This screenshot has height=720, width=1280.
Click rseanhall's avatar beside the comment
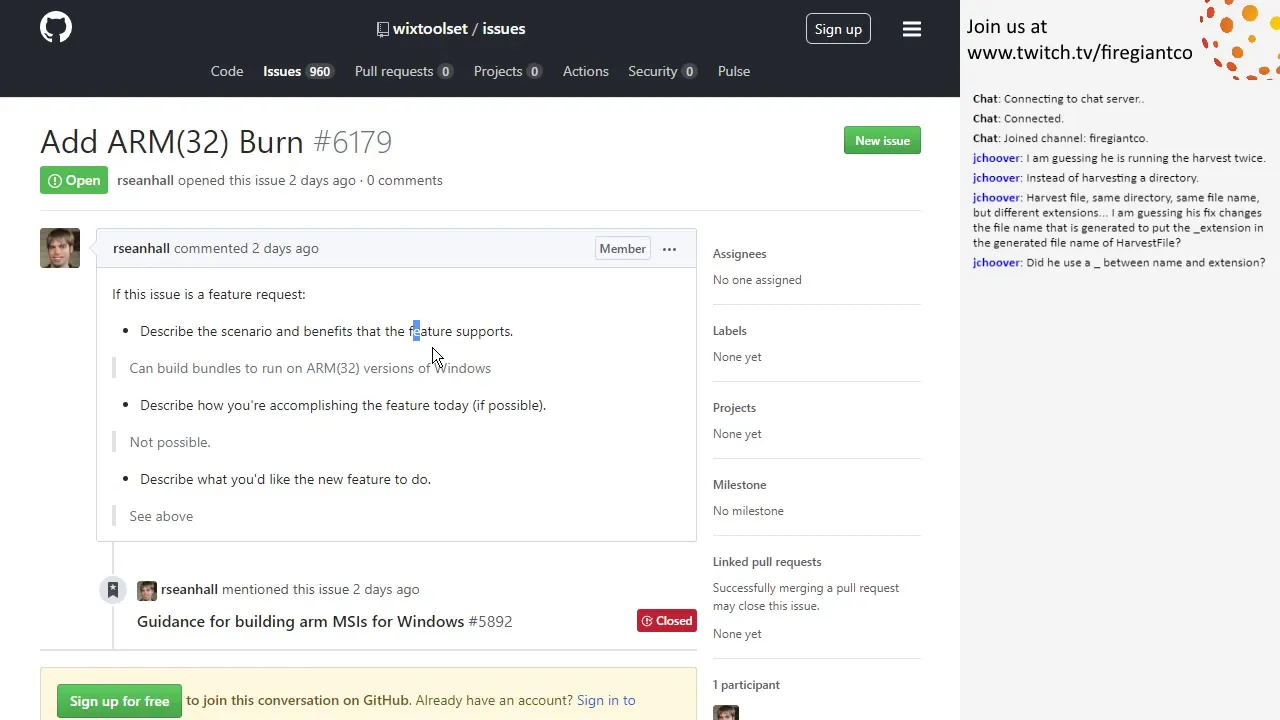coord(60,248)
